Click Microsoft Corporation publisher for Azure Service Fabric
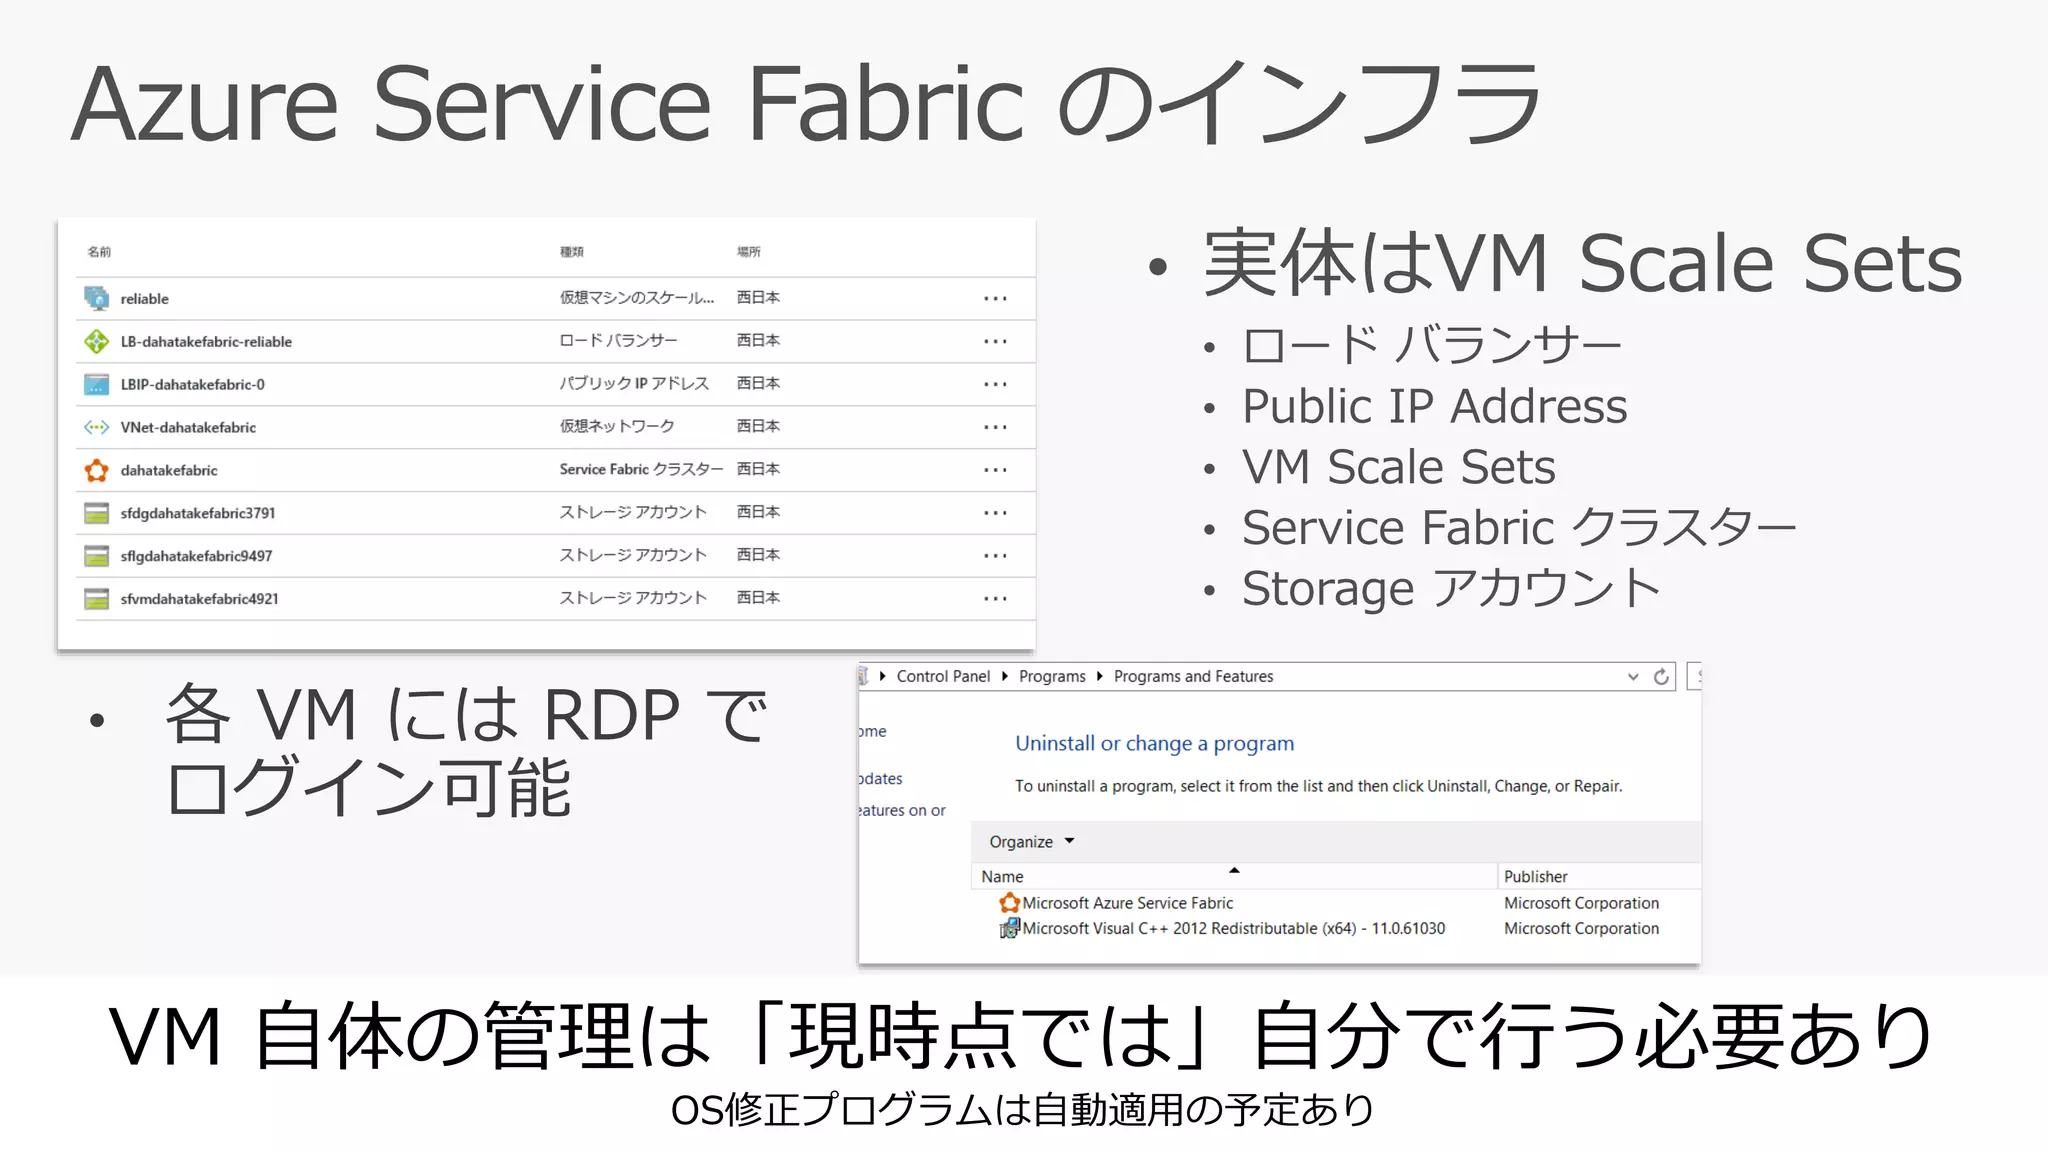2048x1152 pixels. click(x=1581, y=903)
